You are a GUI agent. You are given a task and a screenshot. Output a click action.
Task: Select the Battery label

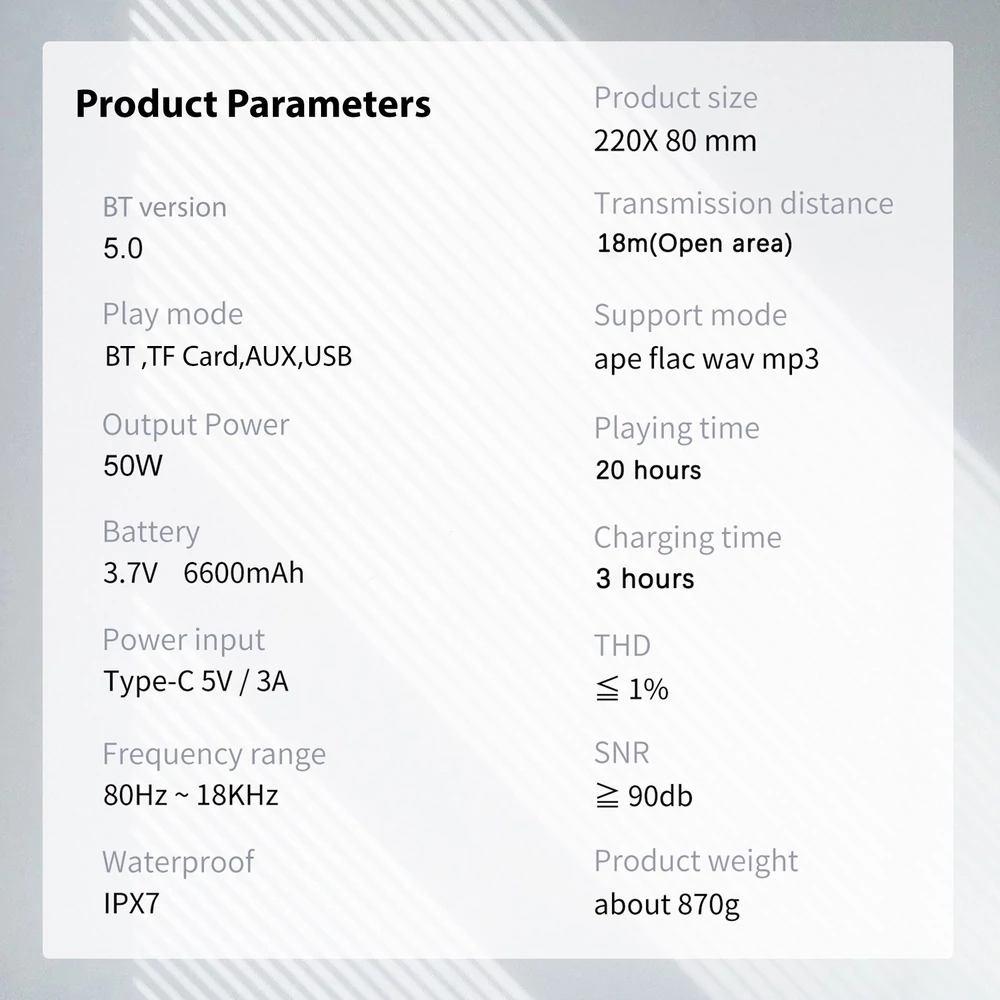click(x=151, y=532)
